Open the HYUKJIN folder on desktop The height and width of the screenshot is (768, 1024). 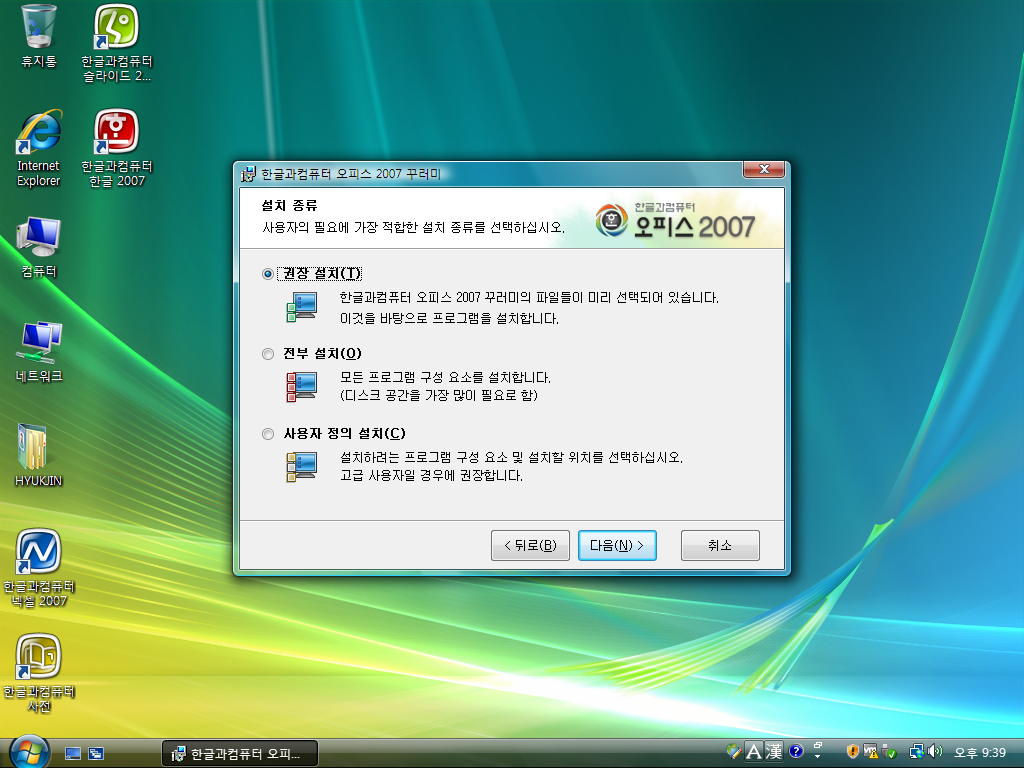pos(39,456)
